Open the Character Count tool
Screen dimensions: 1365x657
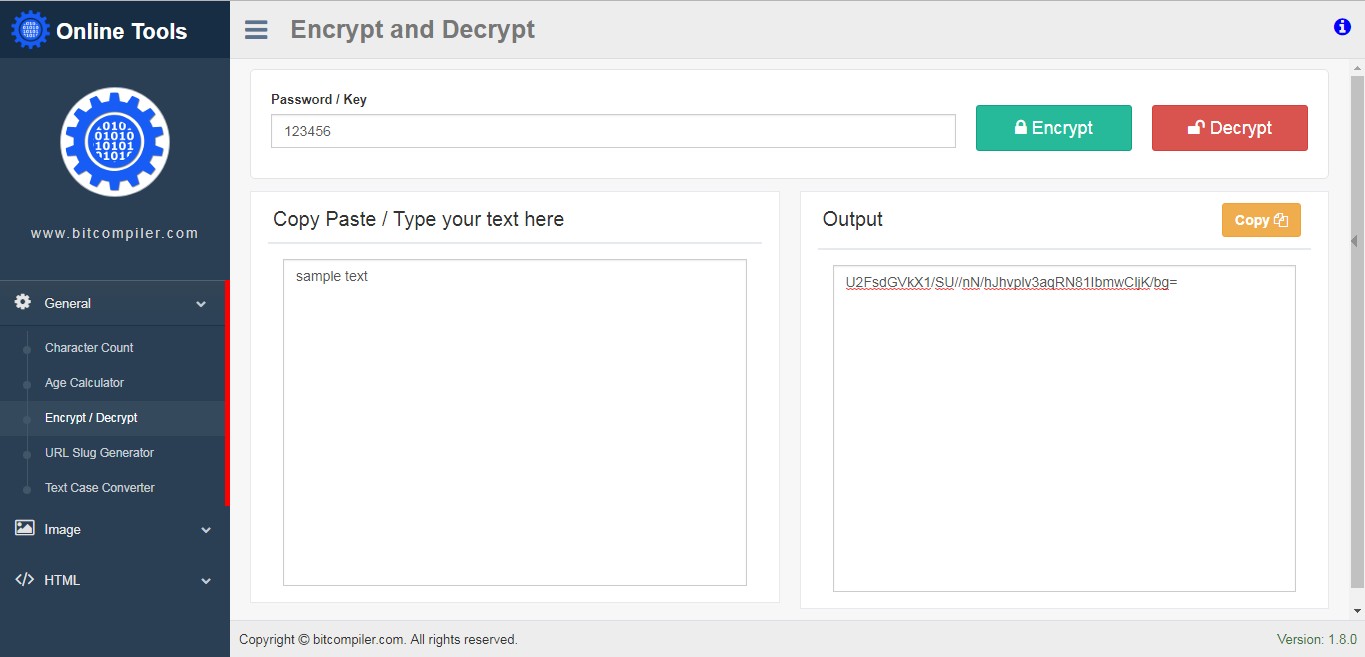(x=89, y=347)
